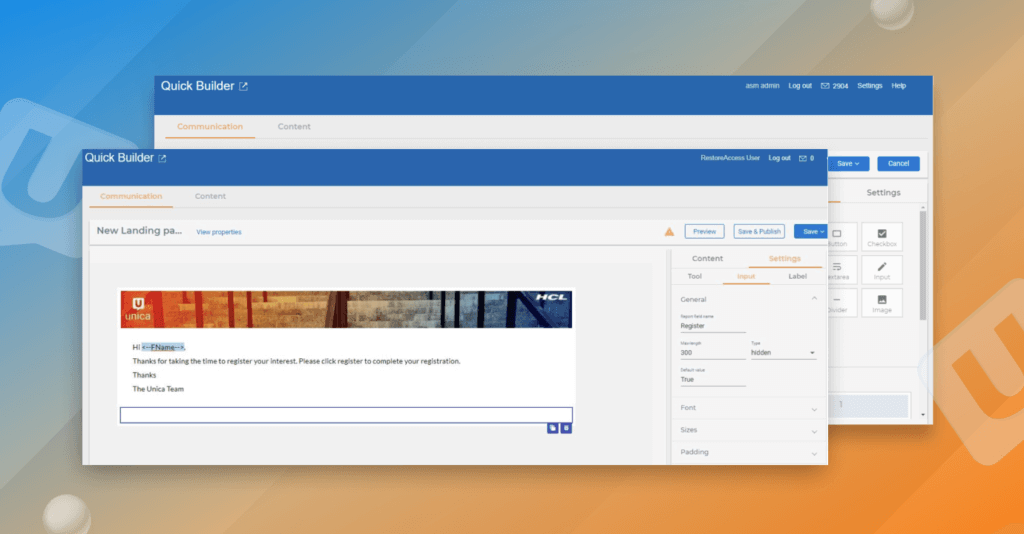The image size is (1024, 534).
Task: Open the pop-out icon in back Quick Builder window
Action: coord(243,87)
